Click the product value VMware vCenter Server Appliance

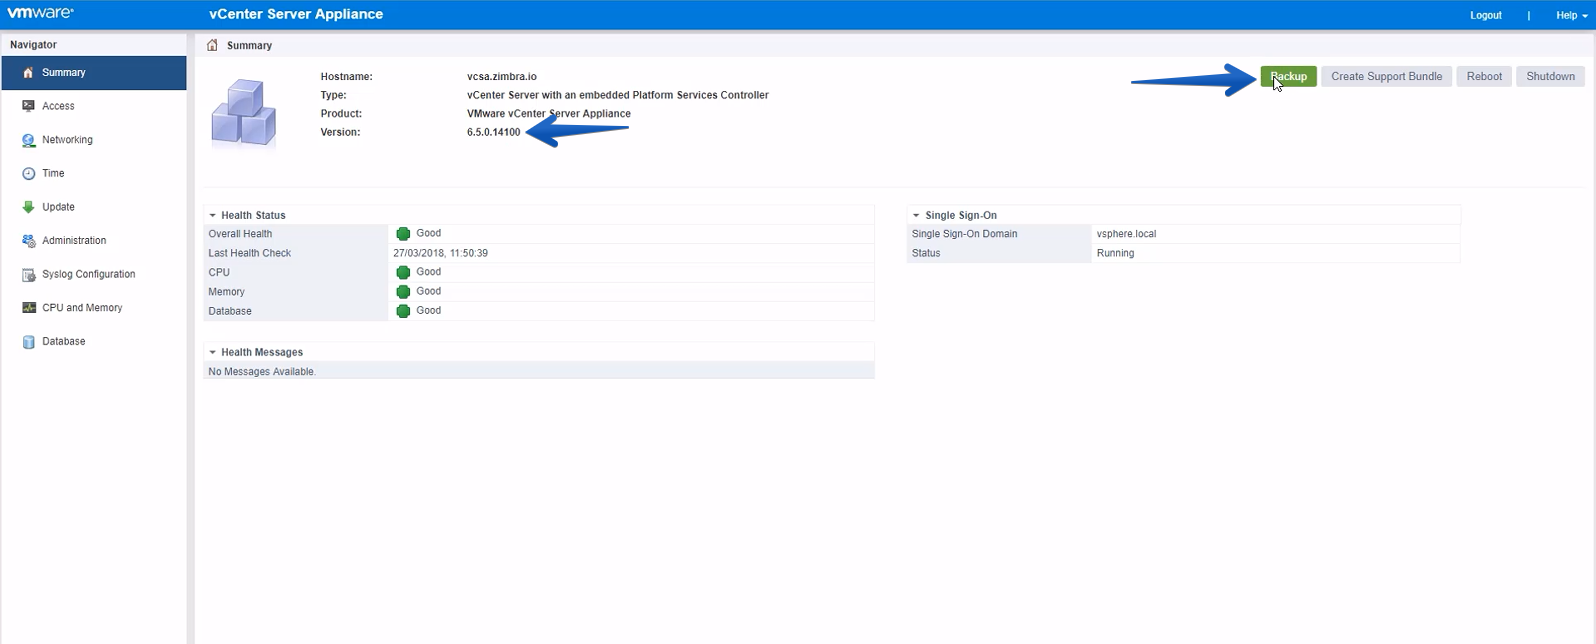pos(549,113)
